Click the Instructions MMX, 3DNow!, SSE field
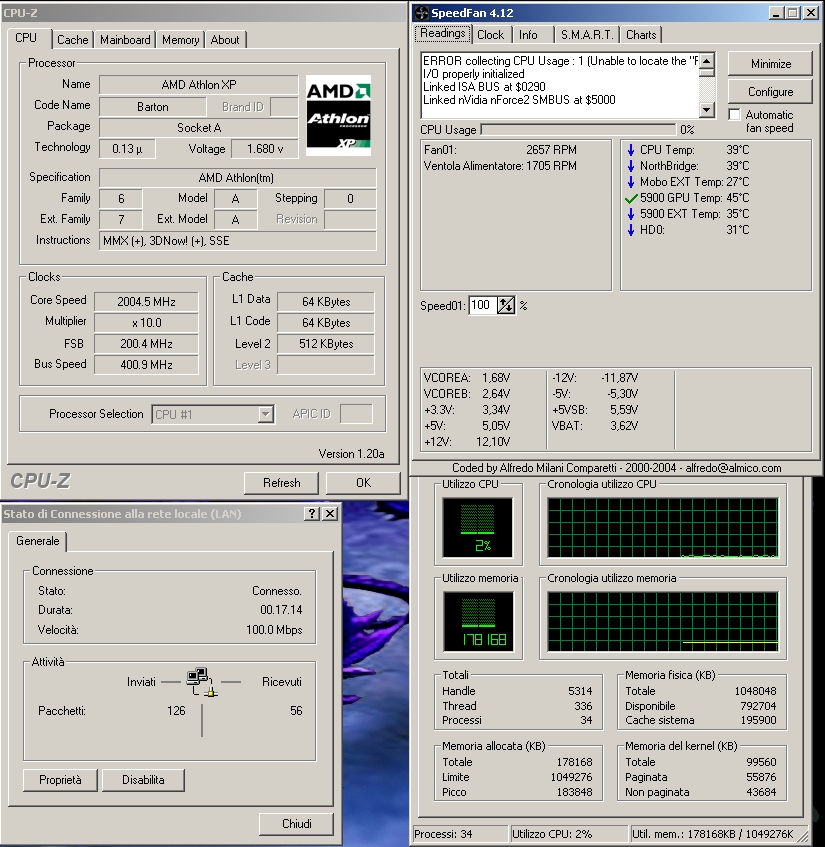Image resolution: width=825 pixels, height=847 pixels. pyautogui.click(x=238, y=241)
